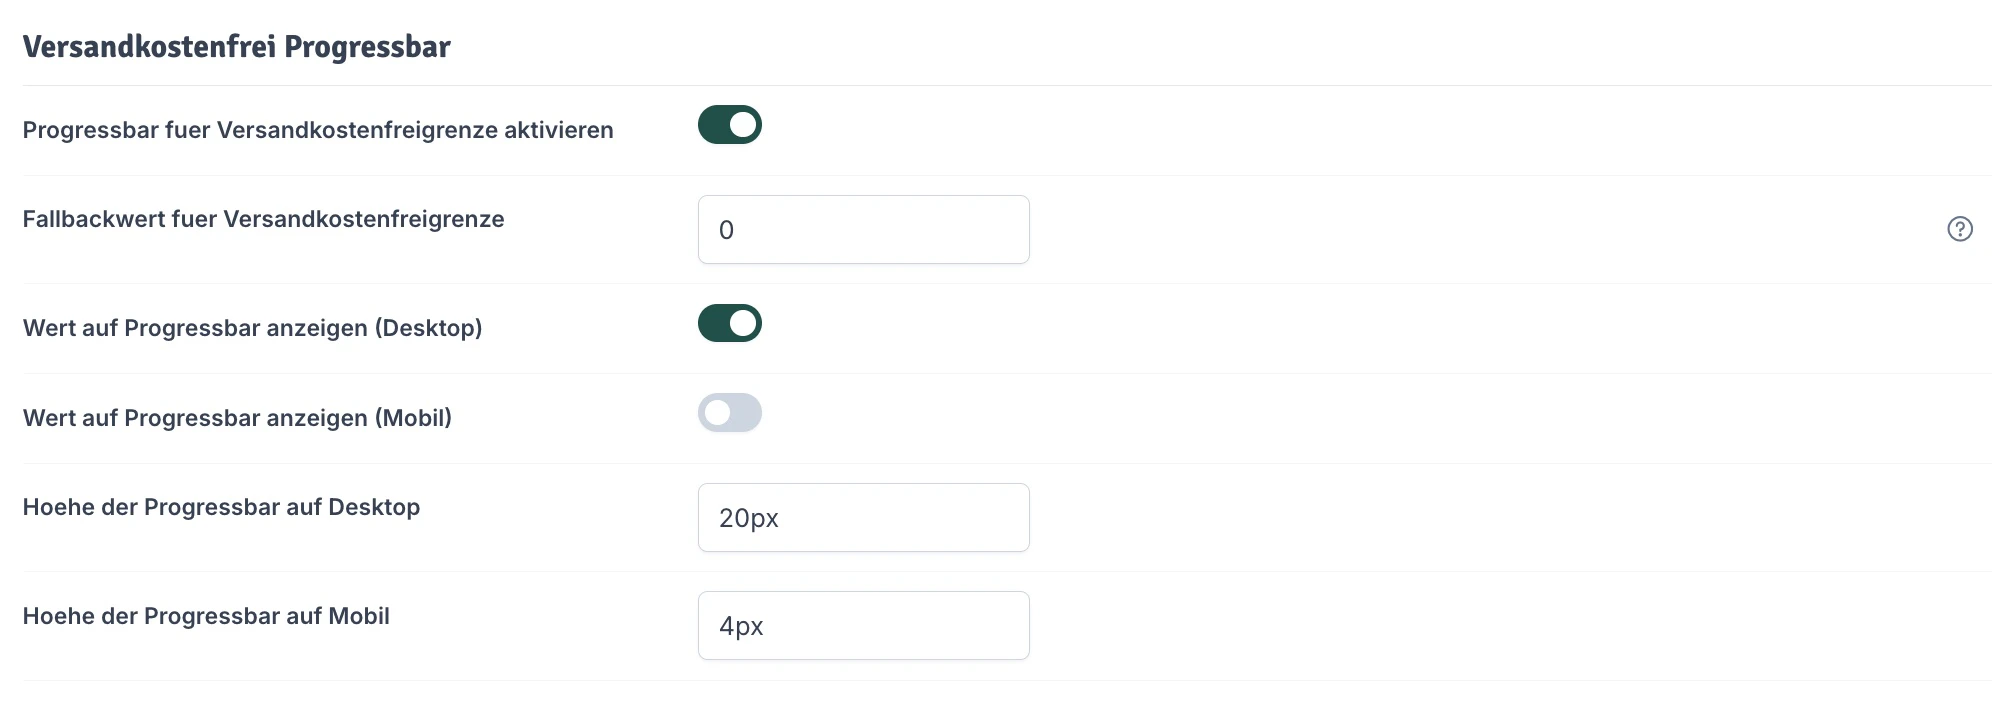2008x722 pixels.
Task: Click the desktop value display toggle knob
Action: [x=743, y=323]
